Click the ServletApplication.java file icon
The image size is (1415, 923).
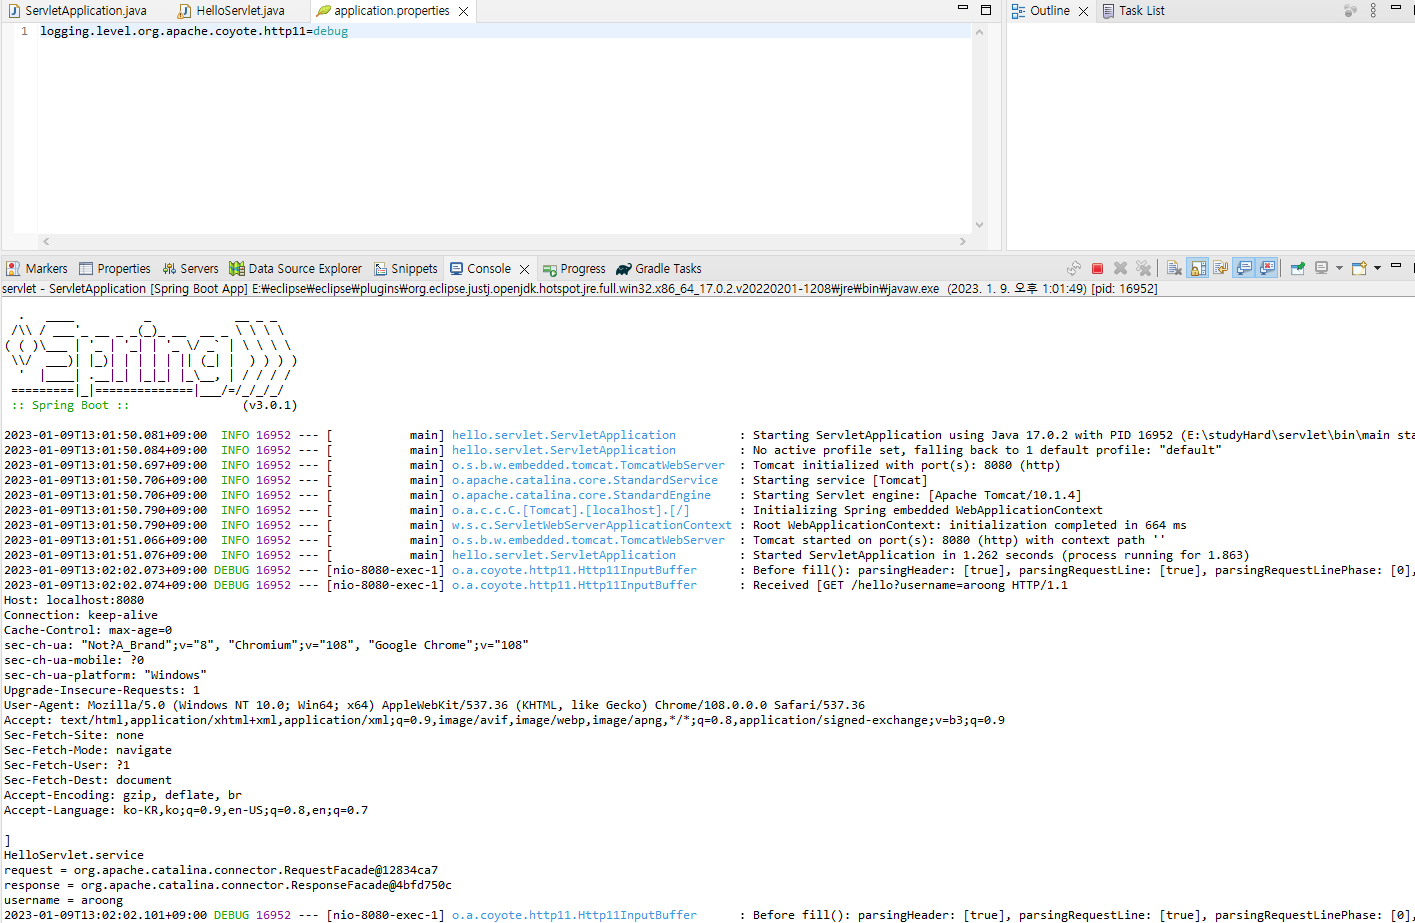click(x=14, y=11)
